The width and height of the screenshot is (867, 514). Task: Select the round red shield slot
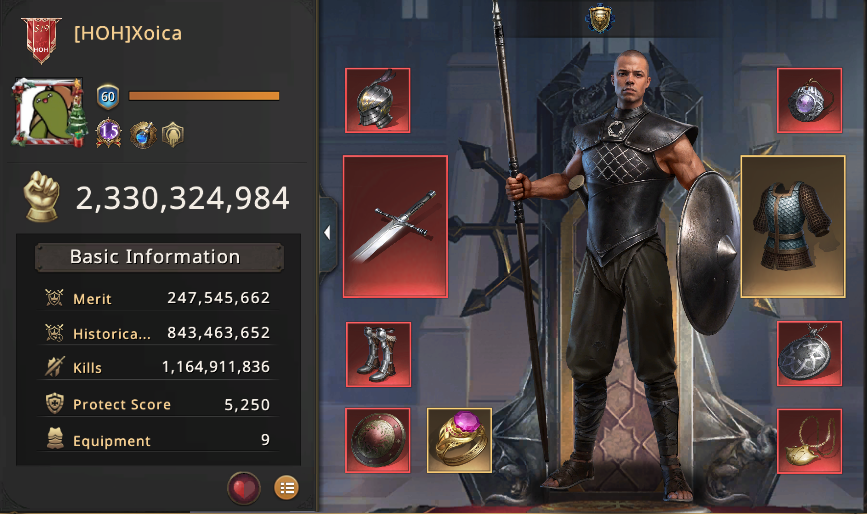point(378,440)
